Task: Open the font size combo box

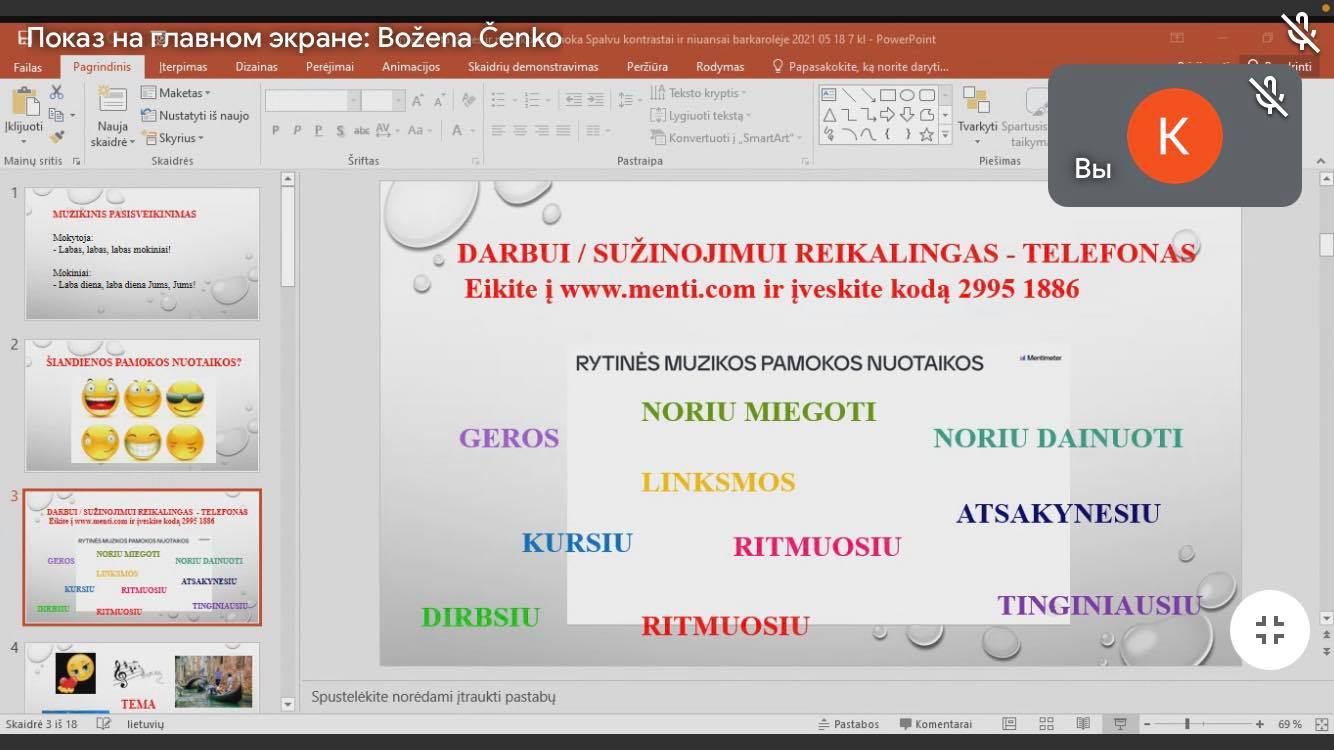Action: pos(382,101)
